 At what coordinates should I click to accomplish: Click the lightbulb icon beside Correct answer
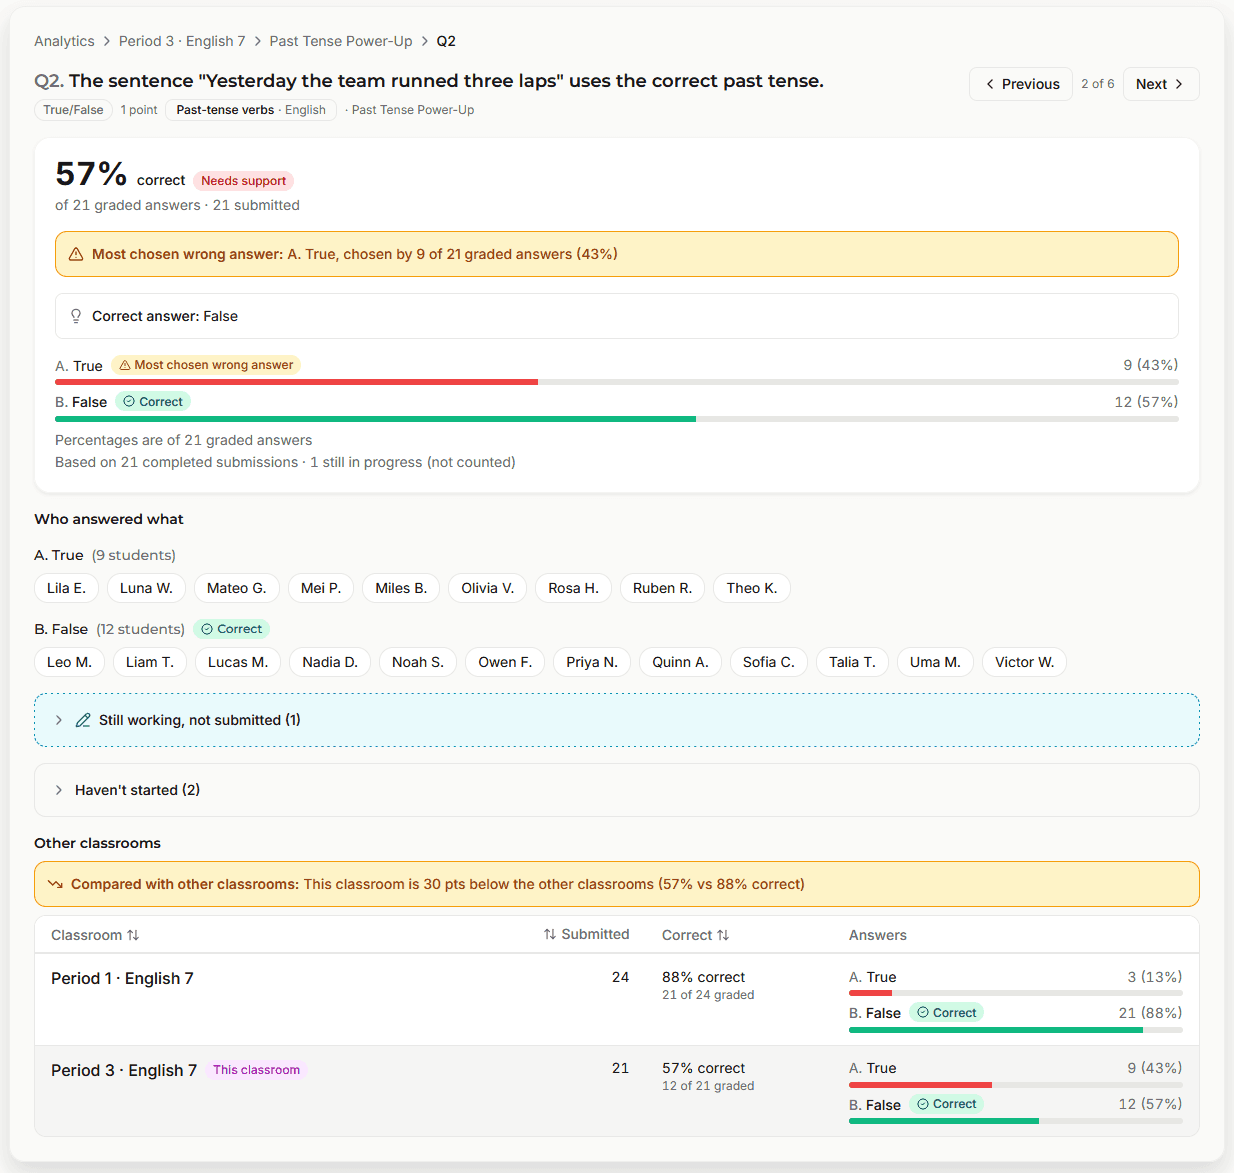point(76,316)
